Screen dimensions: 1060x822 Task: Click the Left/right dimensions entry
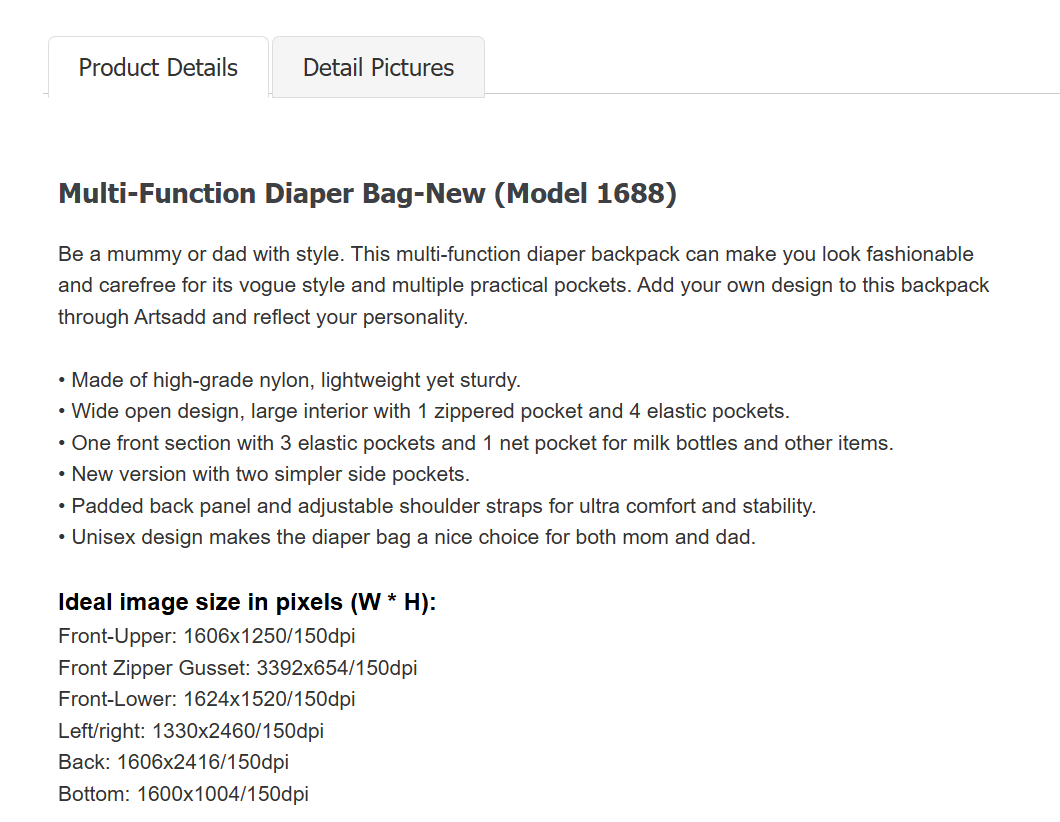point(190,731)
